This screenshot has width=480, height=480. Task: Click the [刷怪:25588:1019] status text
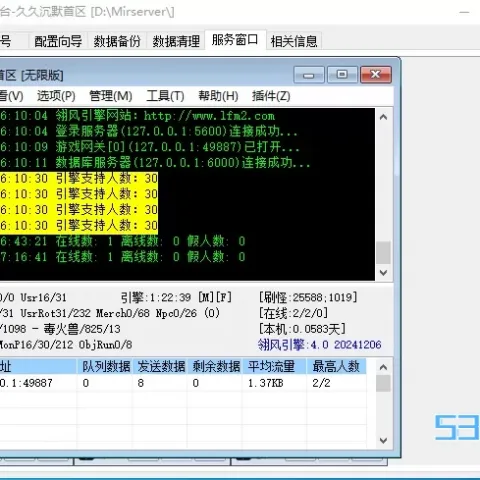308,297
